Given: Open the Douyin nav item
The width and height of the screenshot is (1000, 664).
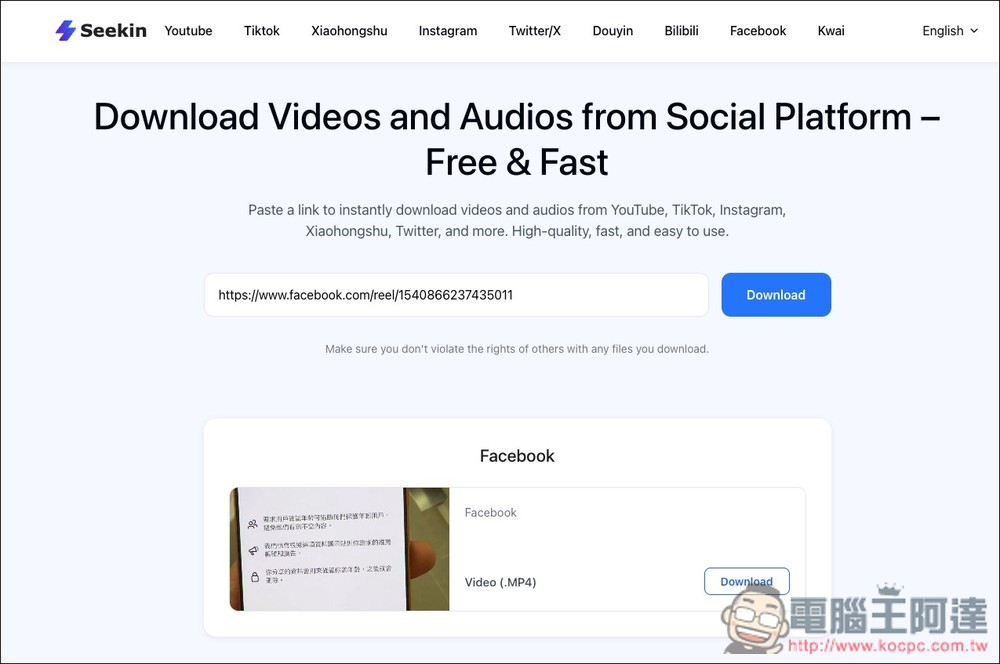Looking at the screenshot, I should [x=612, y=31].
